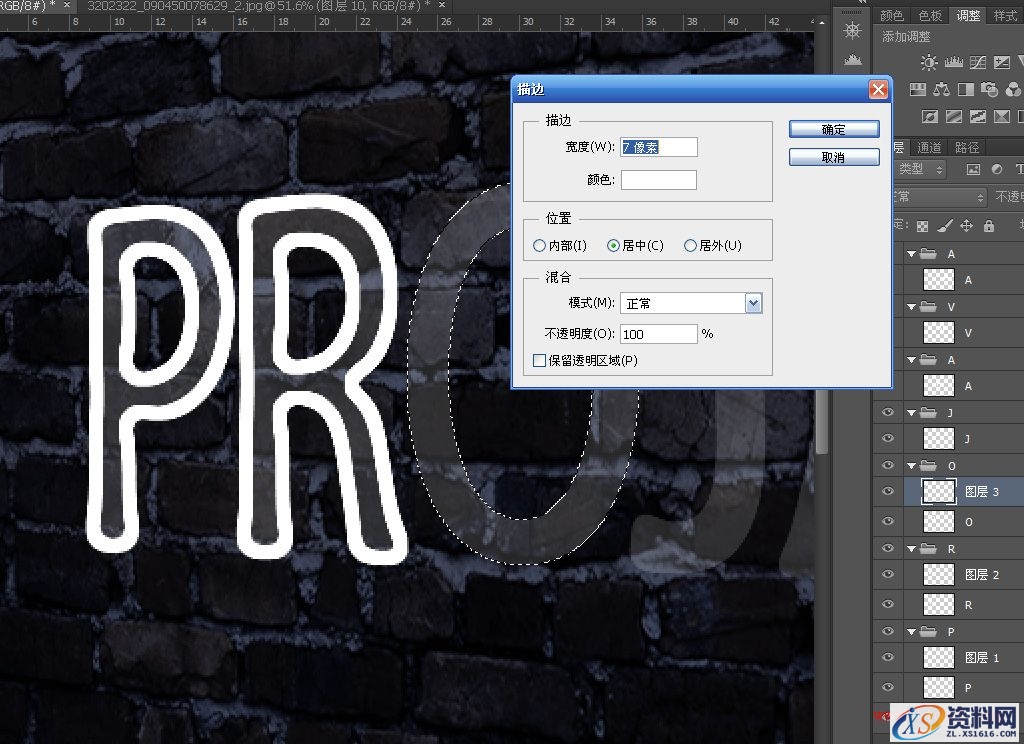The width and height of the screenshot is (1024, 744).
Task: Select the 内部 (Inside) position radio button
Action: (x=540, y=246)
